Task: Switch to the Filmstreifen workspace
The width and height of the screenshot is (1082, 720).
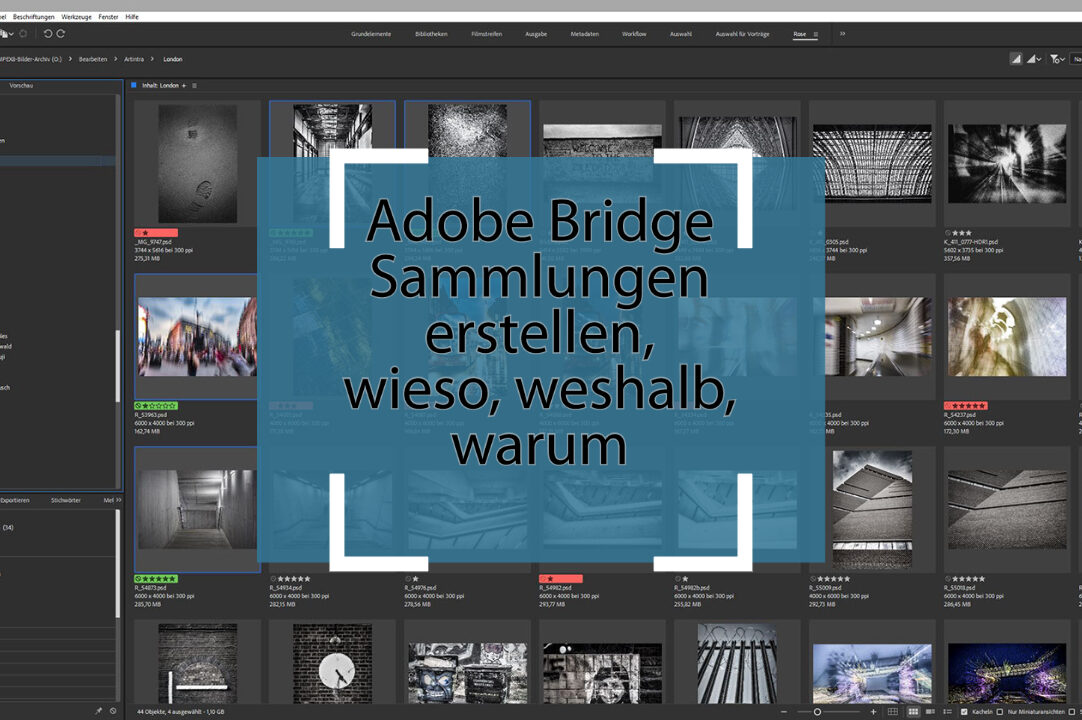Action: (x=486, y=34)
